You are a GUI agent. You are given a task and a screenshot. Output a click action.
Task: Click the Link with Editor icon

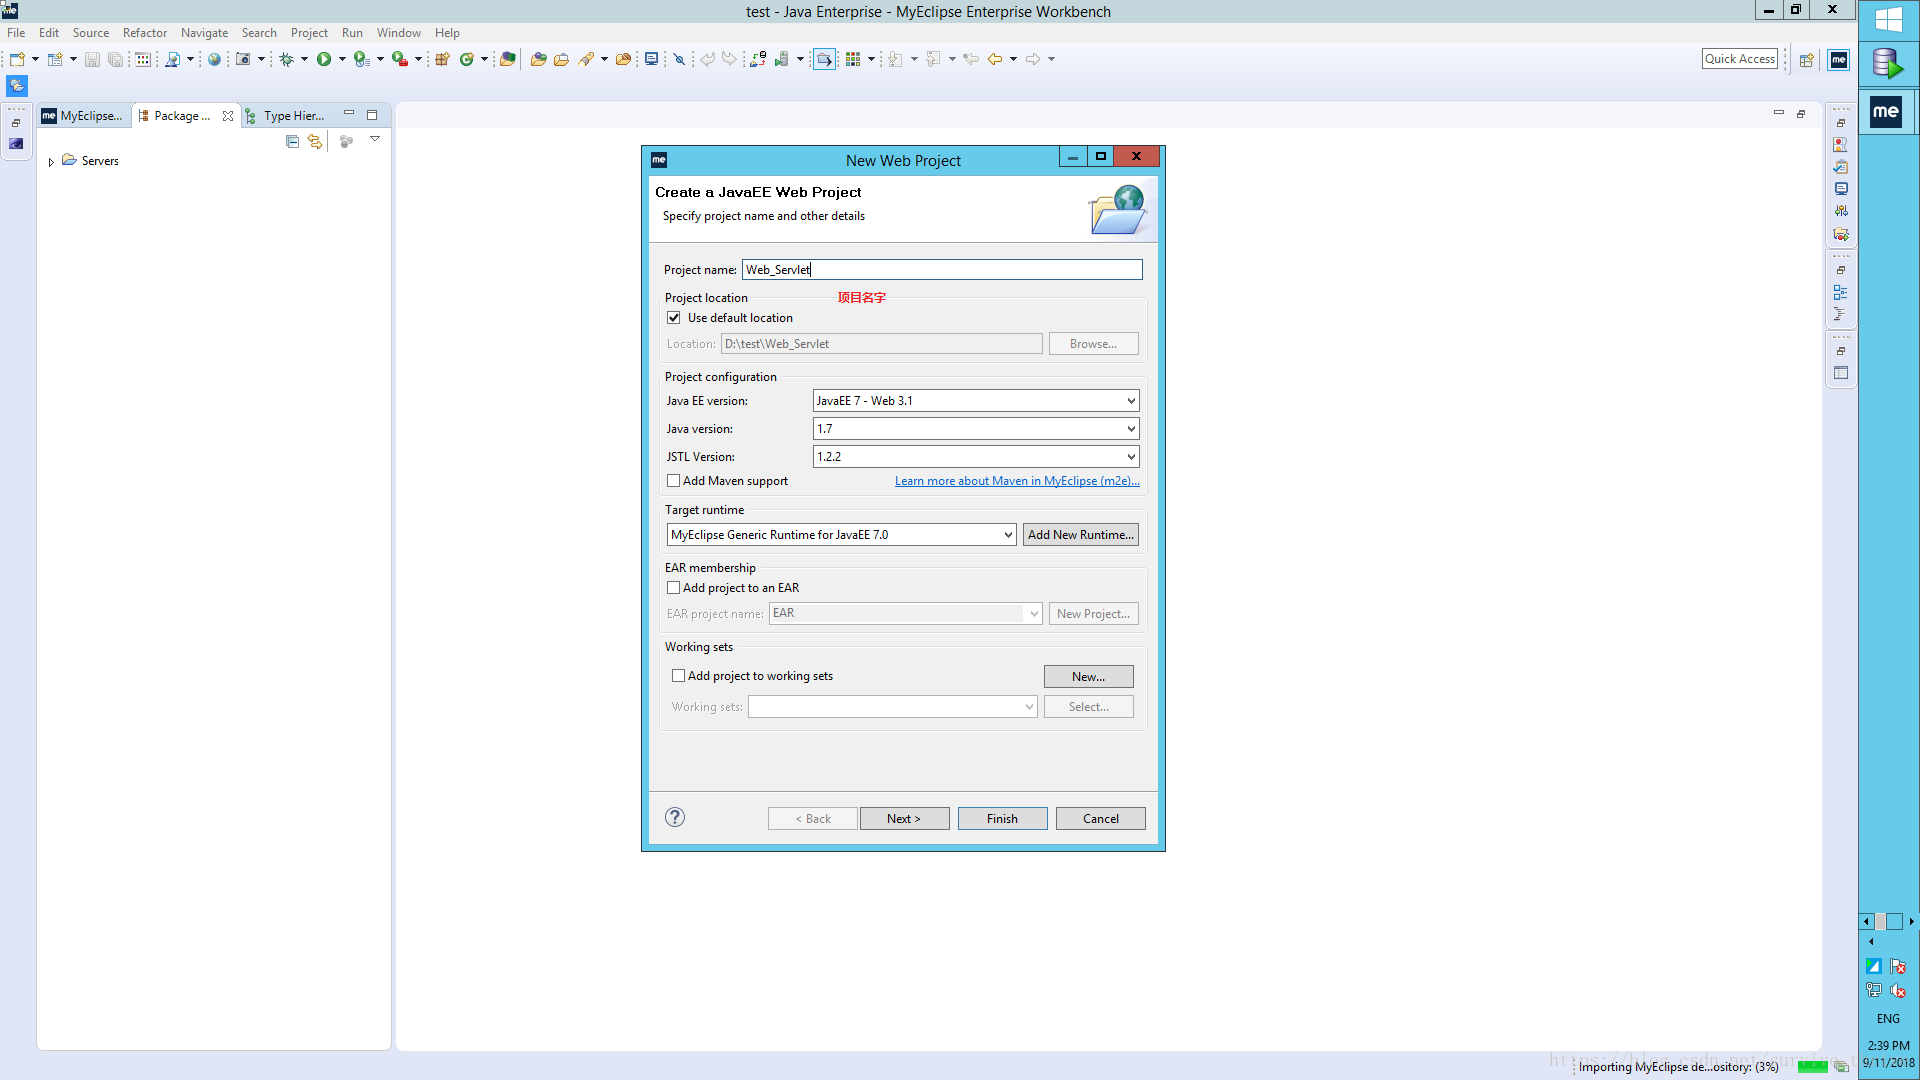point(315,142)
